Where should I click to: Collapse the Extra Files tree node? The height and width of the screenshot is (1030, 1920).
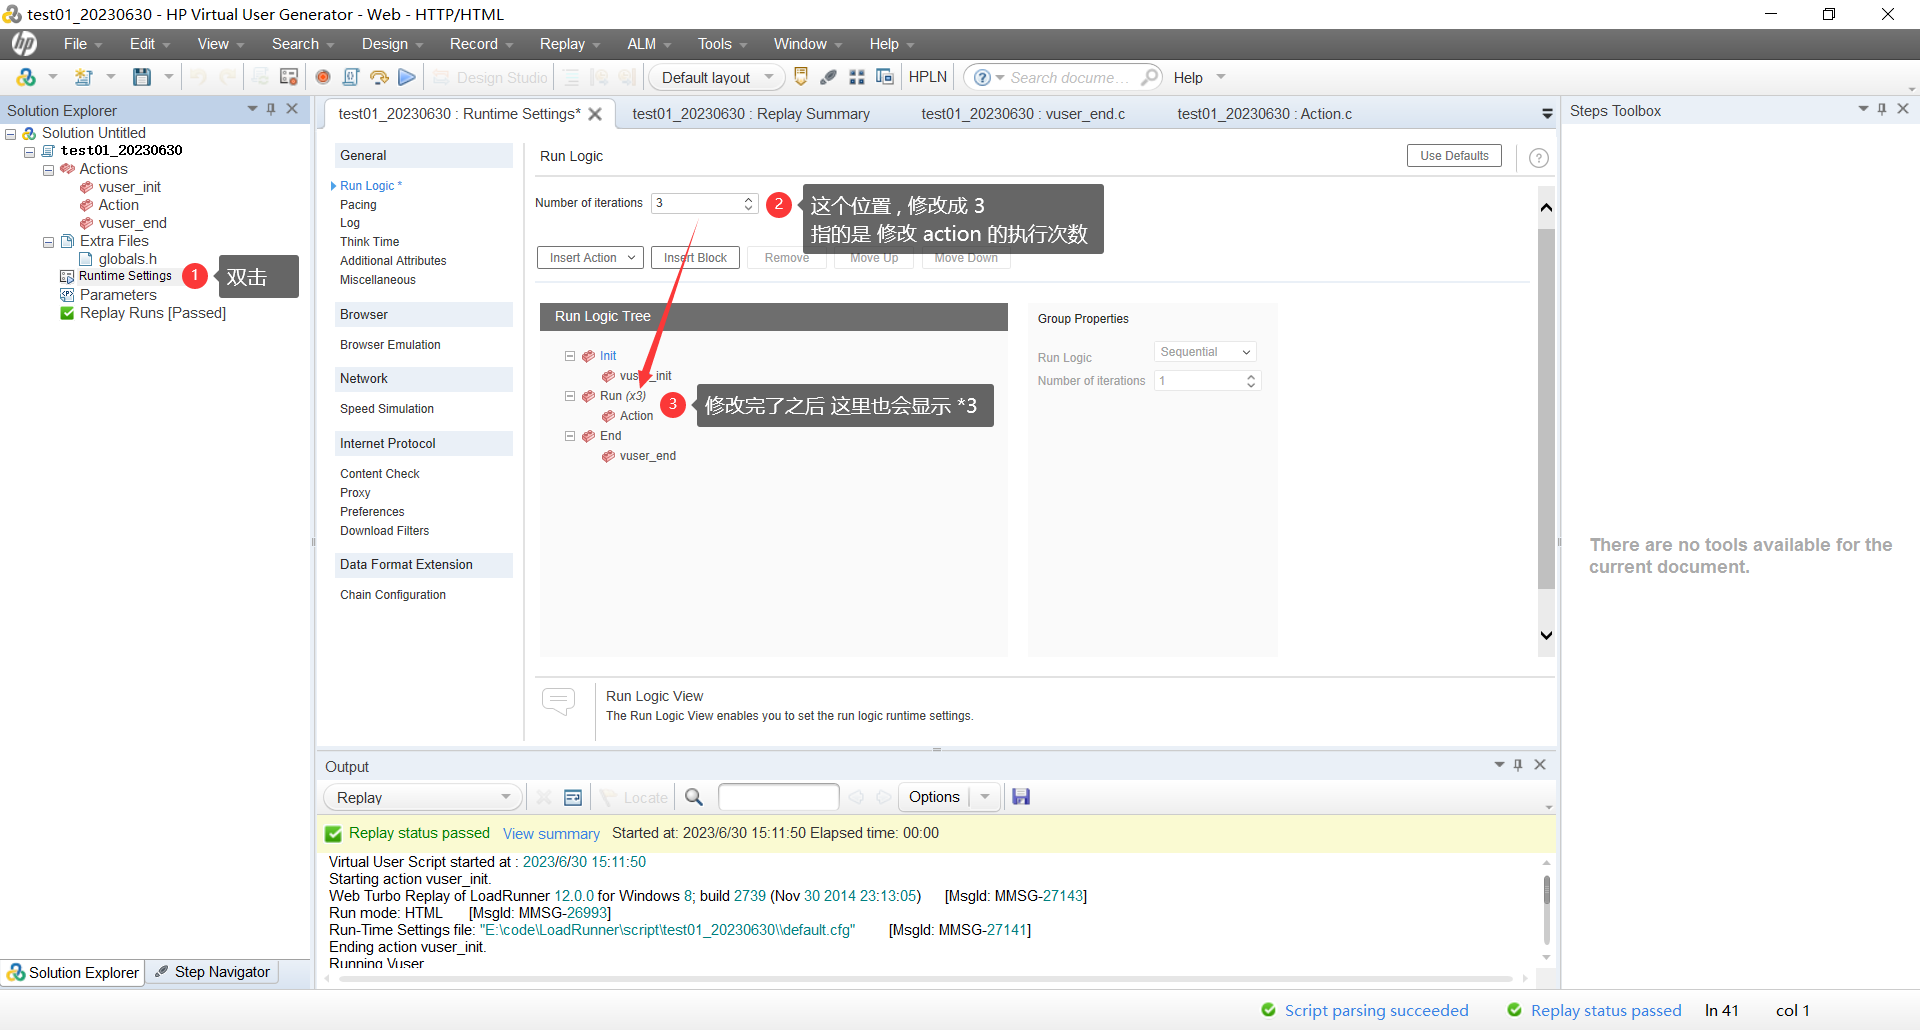tap(48, 242)
